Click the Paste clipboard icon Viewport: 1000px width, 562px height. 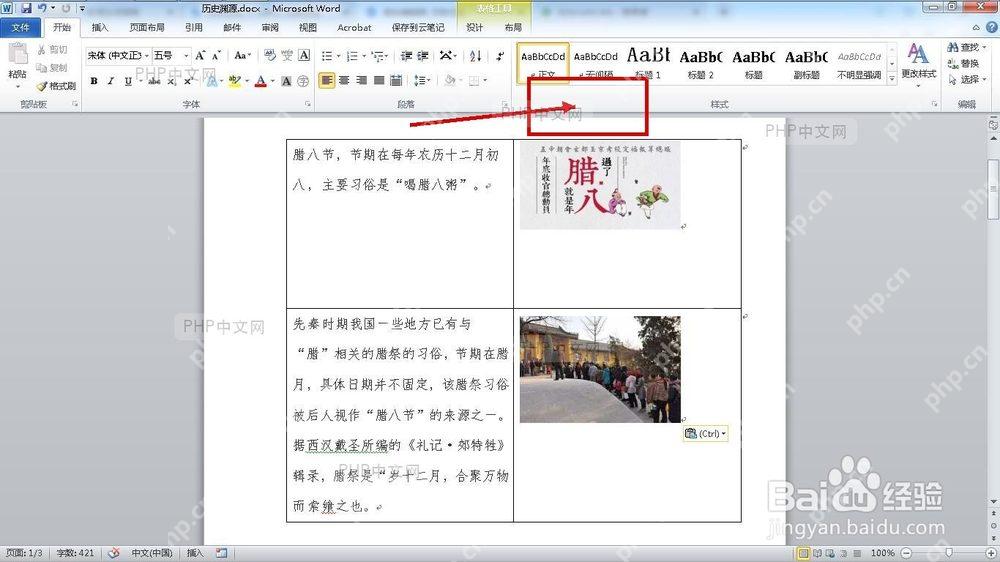(x=18, y=55)
